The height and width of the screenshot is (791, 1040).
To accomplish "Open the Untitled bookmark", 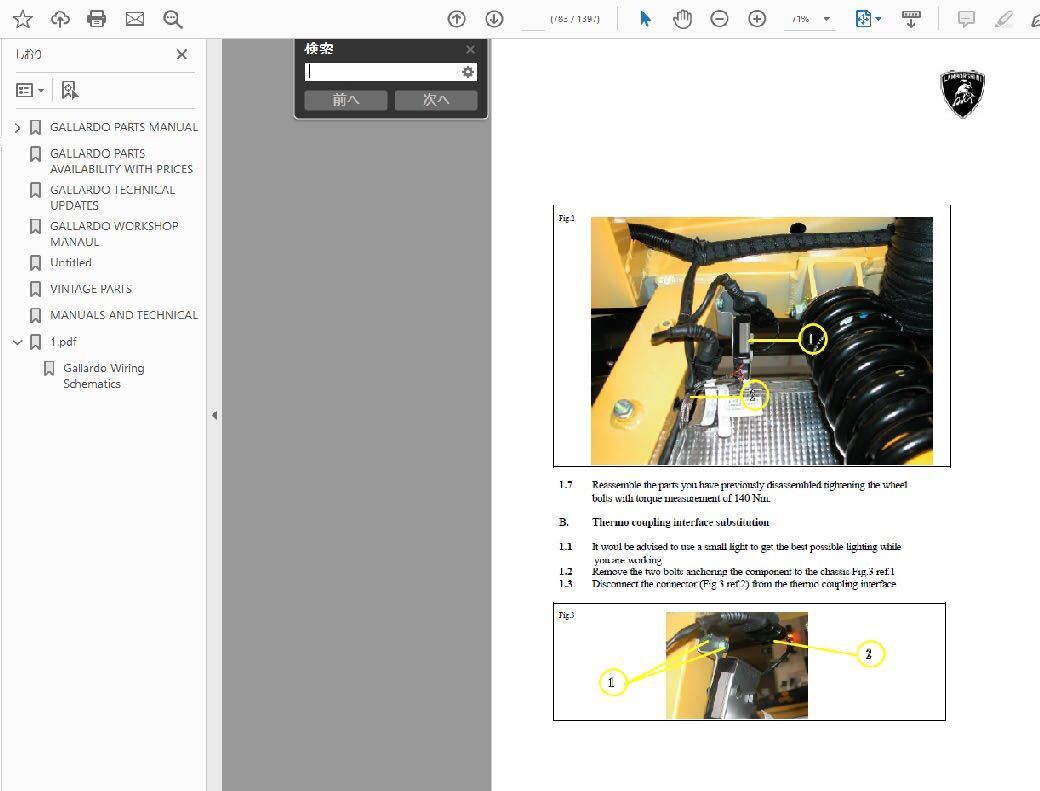I will 71,263.
